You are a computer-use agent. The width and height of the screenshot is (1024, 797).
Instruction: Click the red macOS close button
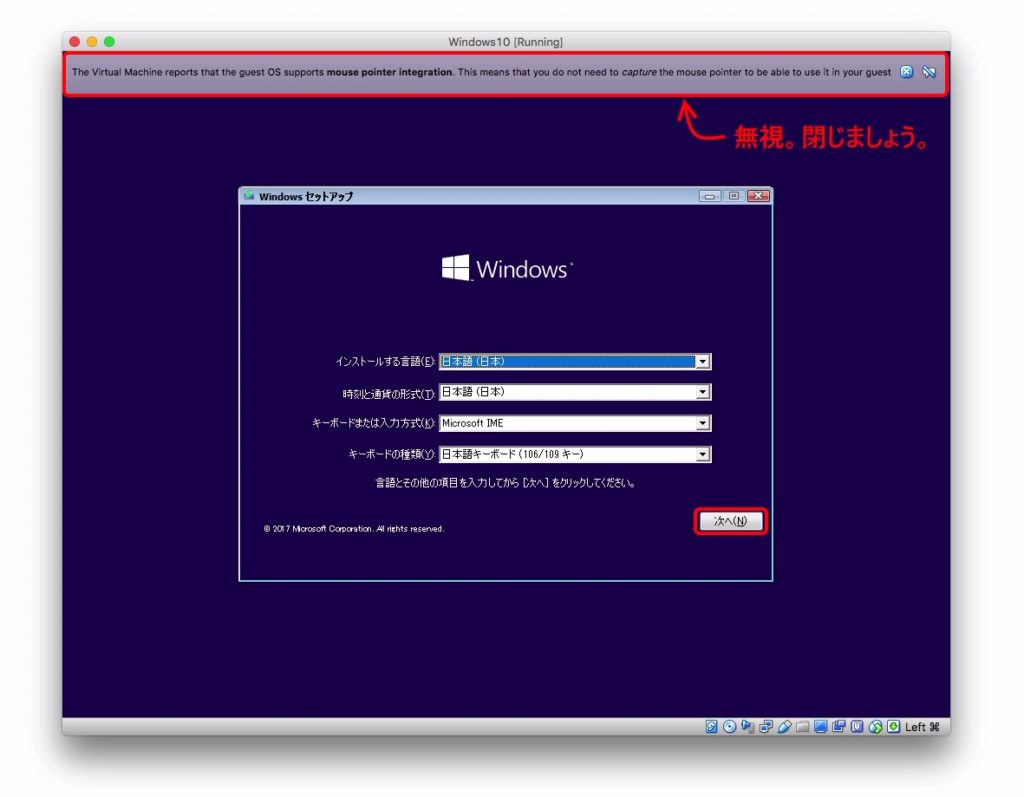pos(74,42)
